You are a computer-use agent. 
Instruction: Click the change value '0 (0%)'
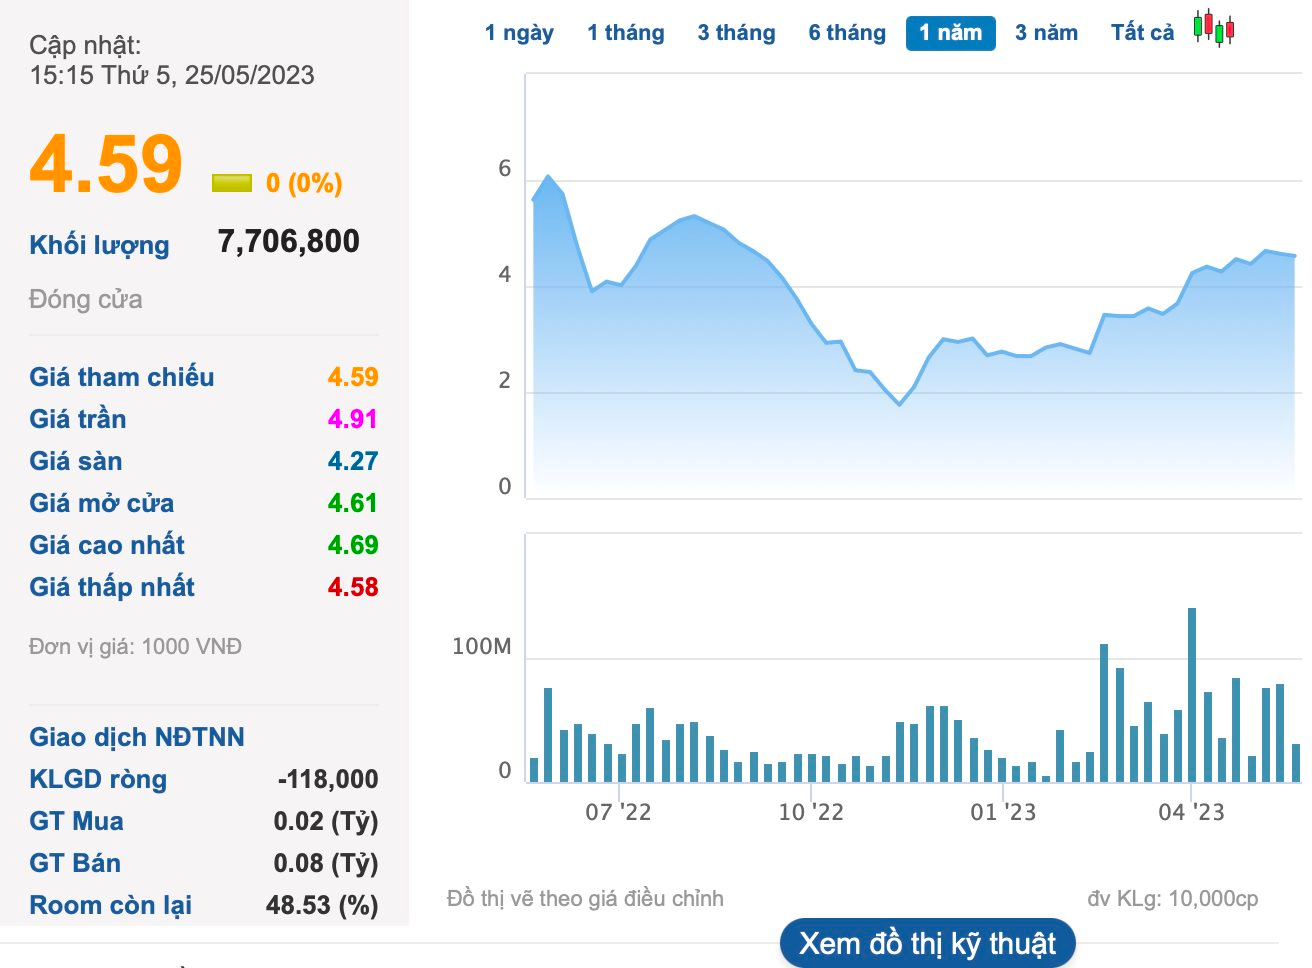coord(304,183)
